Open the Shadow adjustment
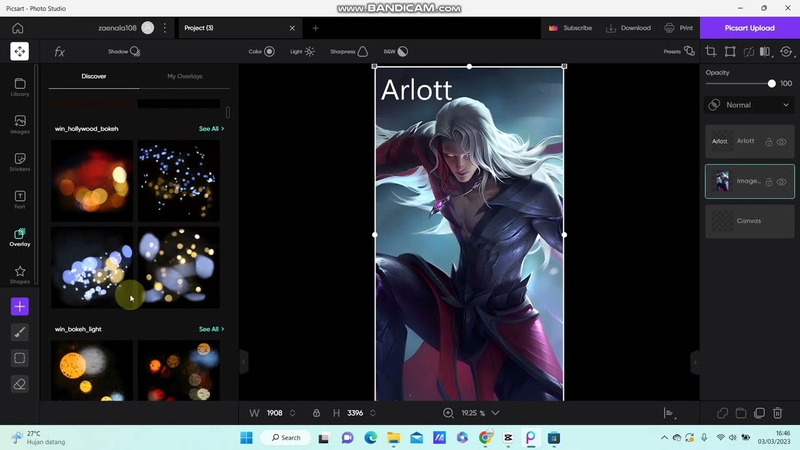The image size is (800, 450). pos(125,51)
